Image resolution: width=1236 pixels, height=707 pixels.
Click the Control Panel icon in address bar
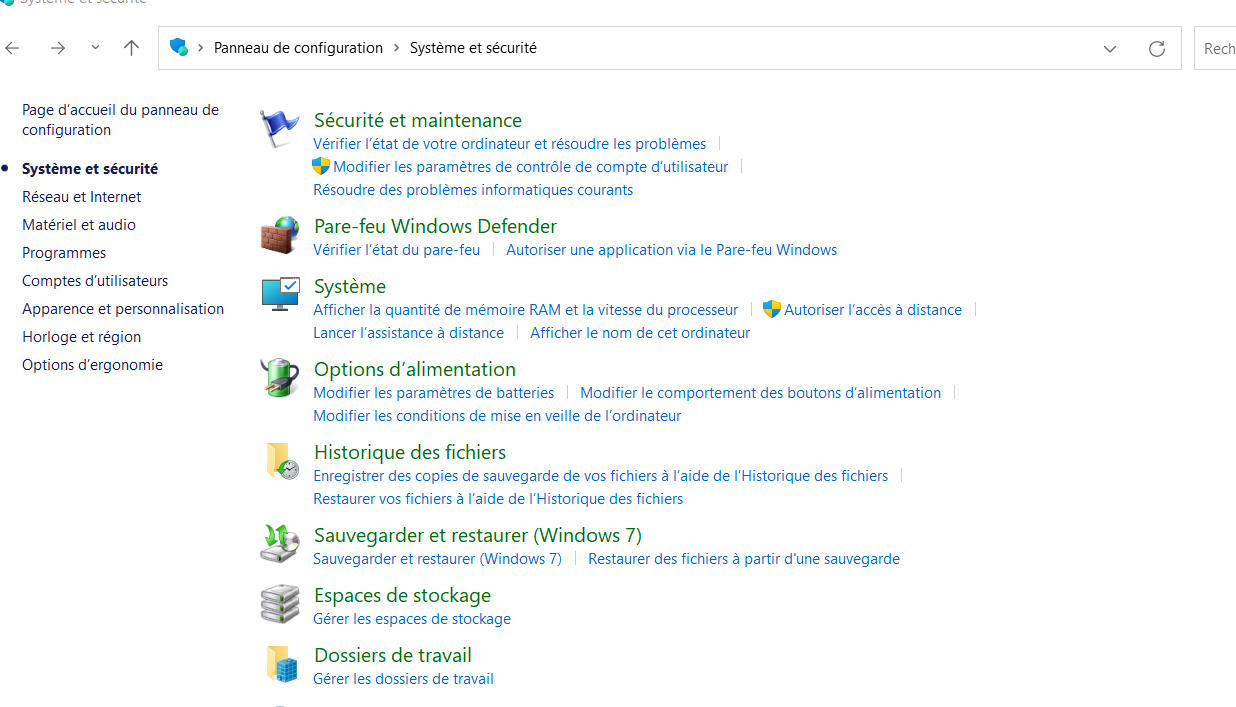(x=179, y=47)
